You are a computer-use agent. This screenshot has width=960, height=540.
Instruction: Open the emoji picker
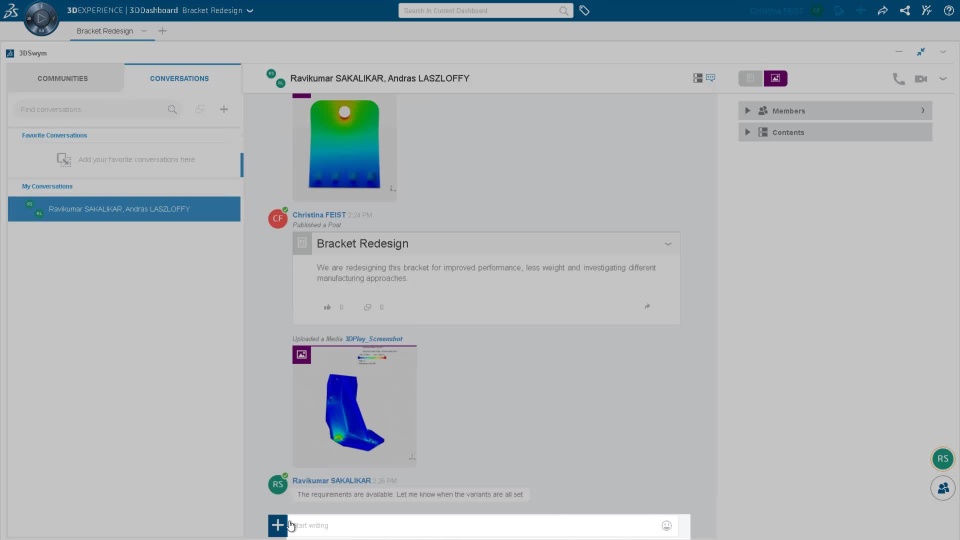(667, 525)
